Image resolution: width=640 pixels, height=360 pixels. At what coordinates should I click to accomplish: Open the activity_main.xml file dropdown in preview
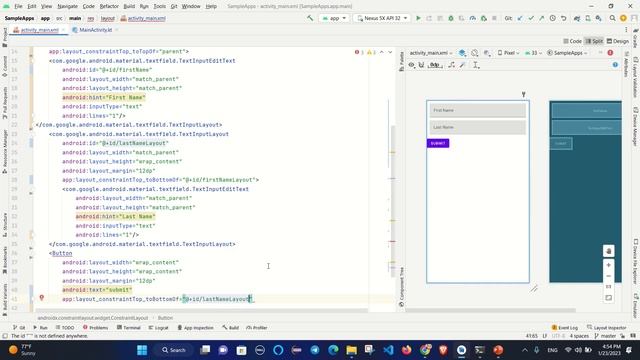coord(431,53)
